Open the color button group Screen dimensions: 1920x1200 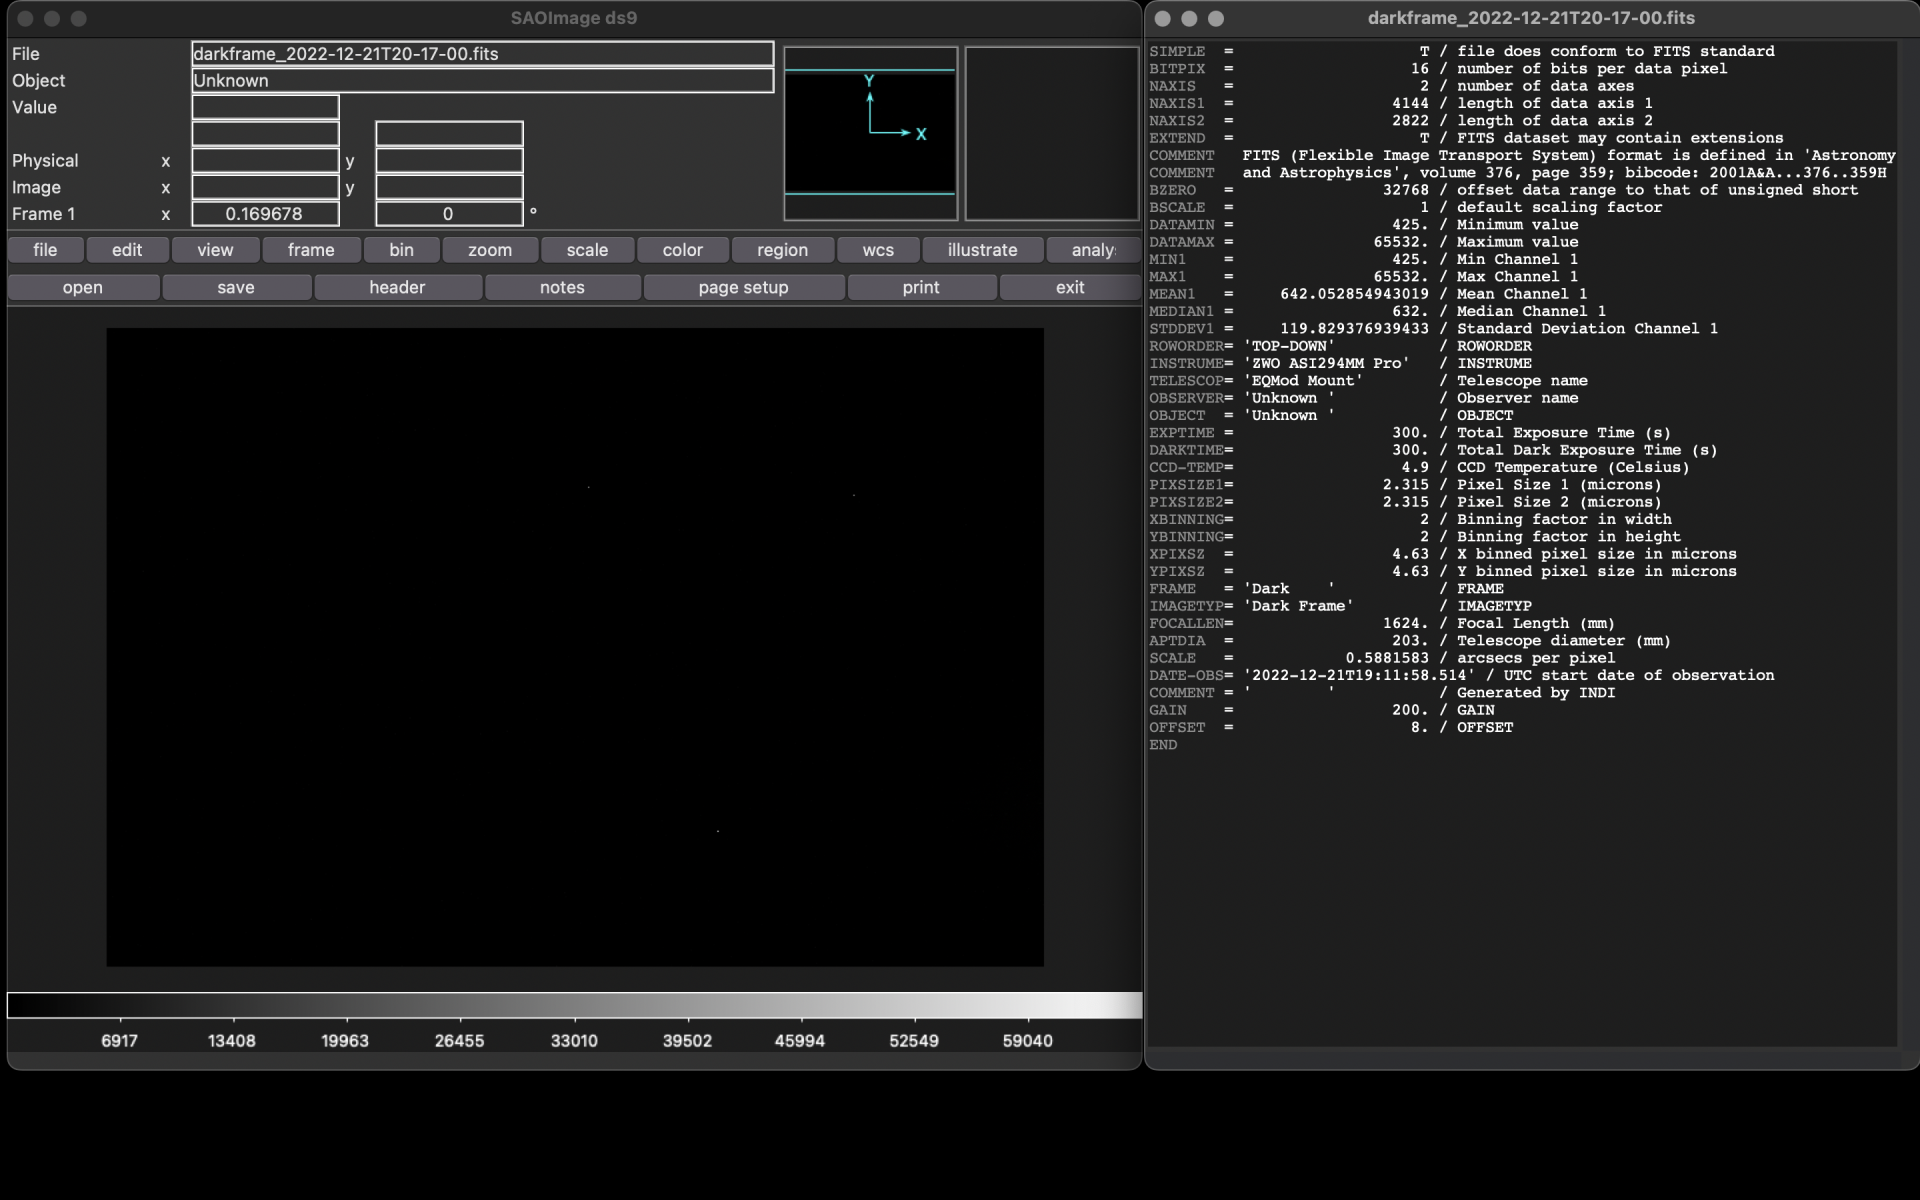(683, 250)
